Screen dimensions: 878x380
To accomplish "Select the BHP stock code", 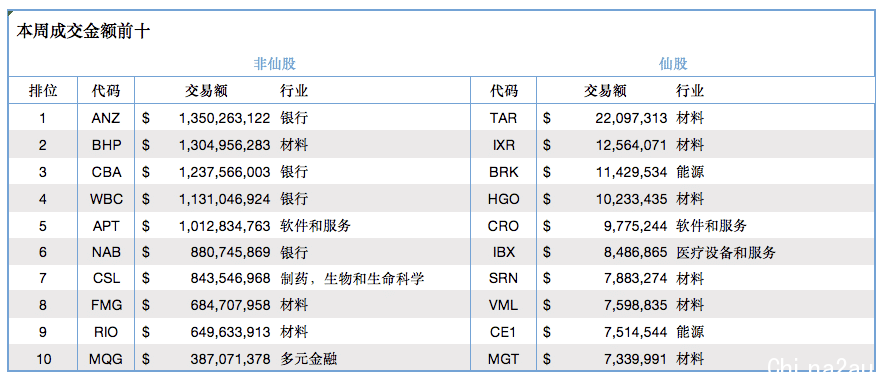I will (106, 145).
